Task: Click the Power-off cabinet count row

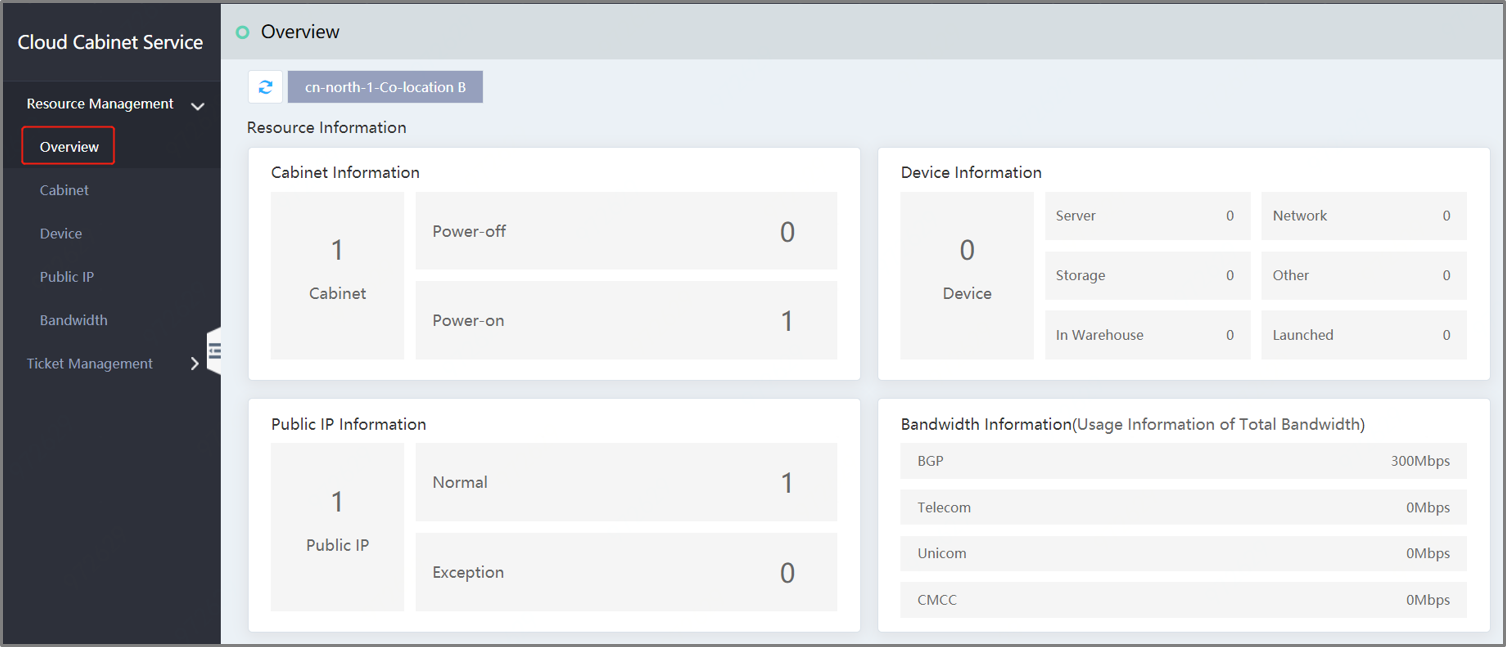Action: (626, 231)
